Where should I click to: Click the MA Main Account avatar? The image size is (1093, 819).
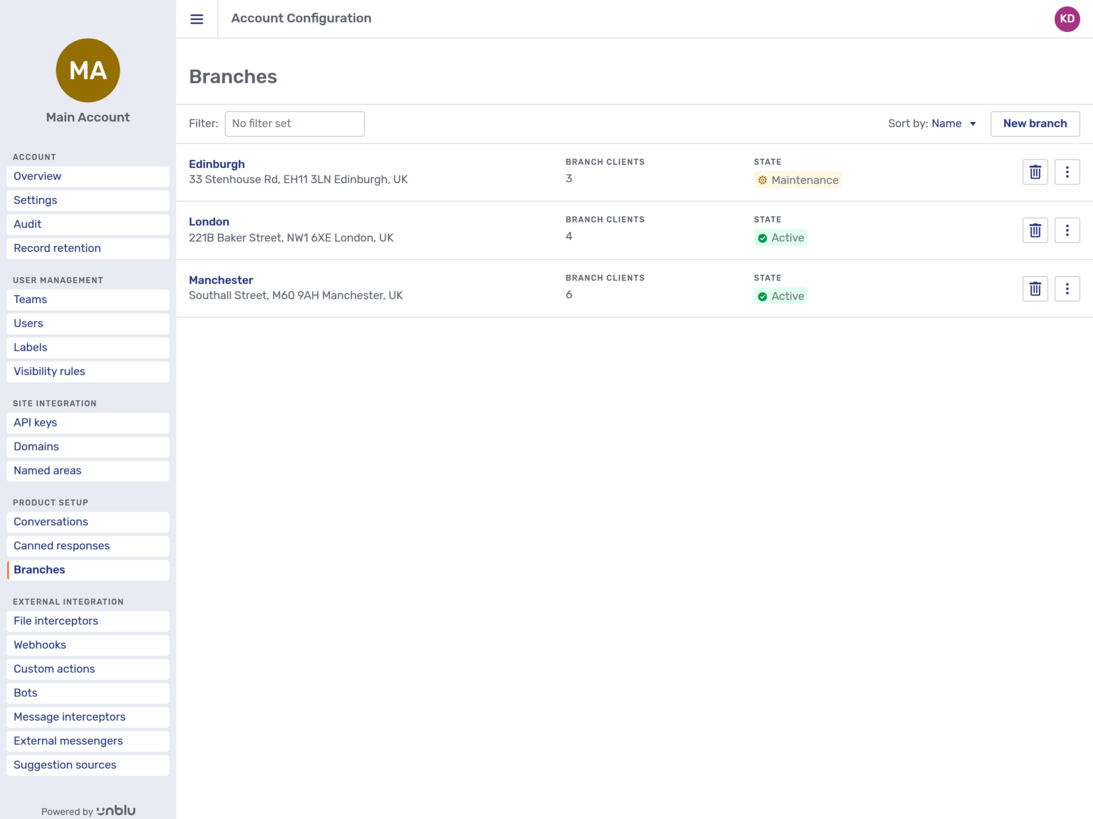88,71
